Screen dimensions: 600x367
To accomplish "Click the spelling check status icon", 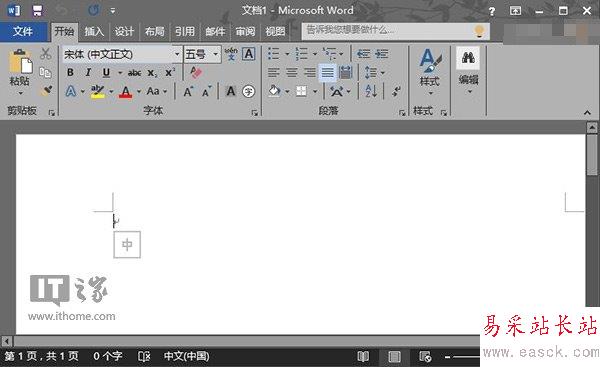I will point(144,357).
